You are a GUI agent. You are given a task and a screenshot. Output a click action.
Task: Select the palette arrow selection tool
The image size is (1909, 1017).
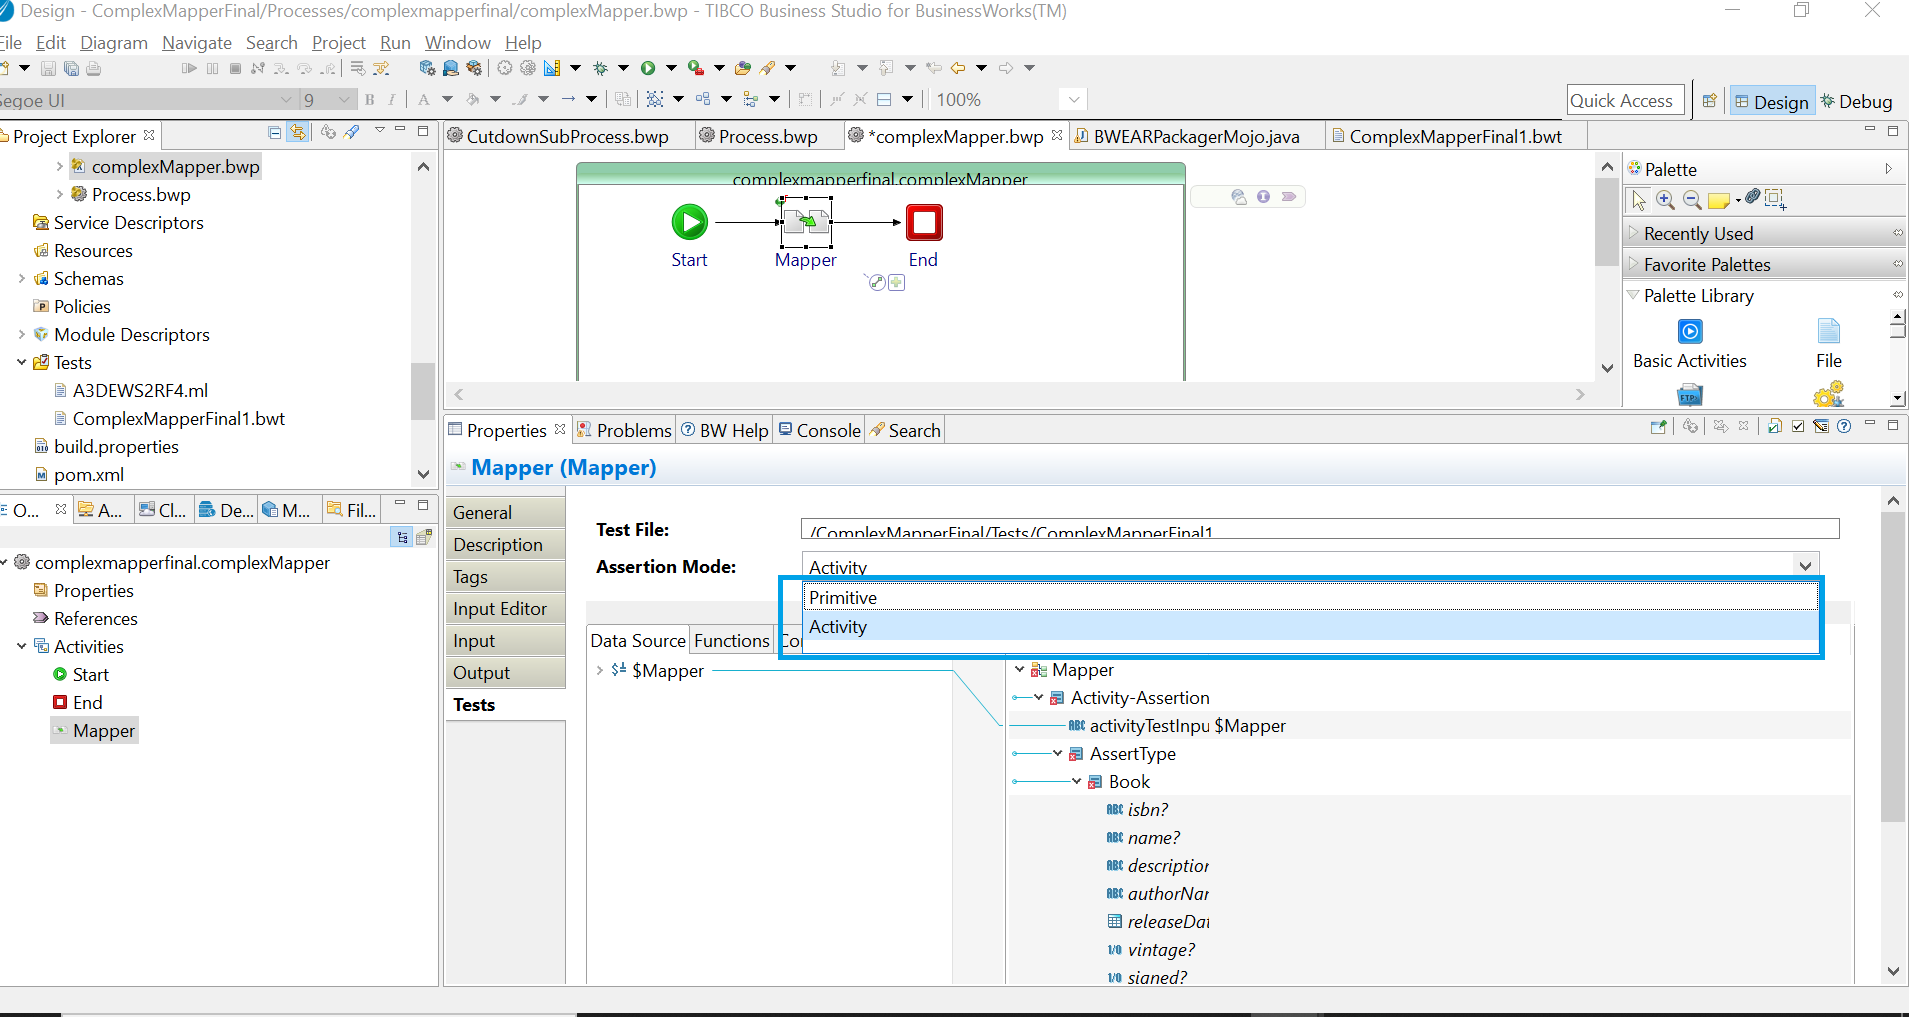(x=1639, y=200)
